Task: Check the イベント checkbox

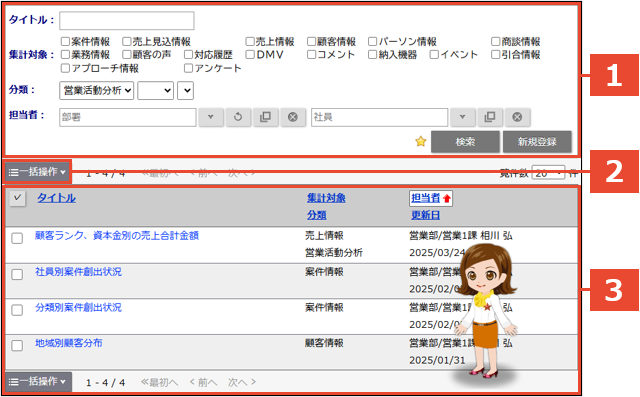Action: click(434, 54)
